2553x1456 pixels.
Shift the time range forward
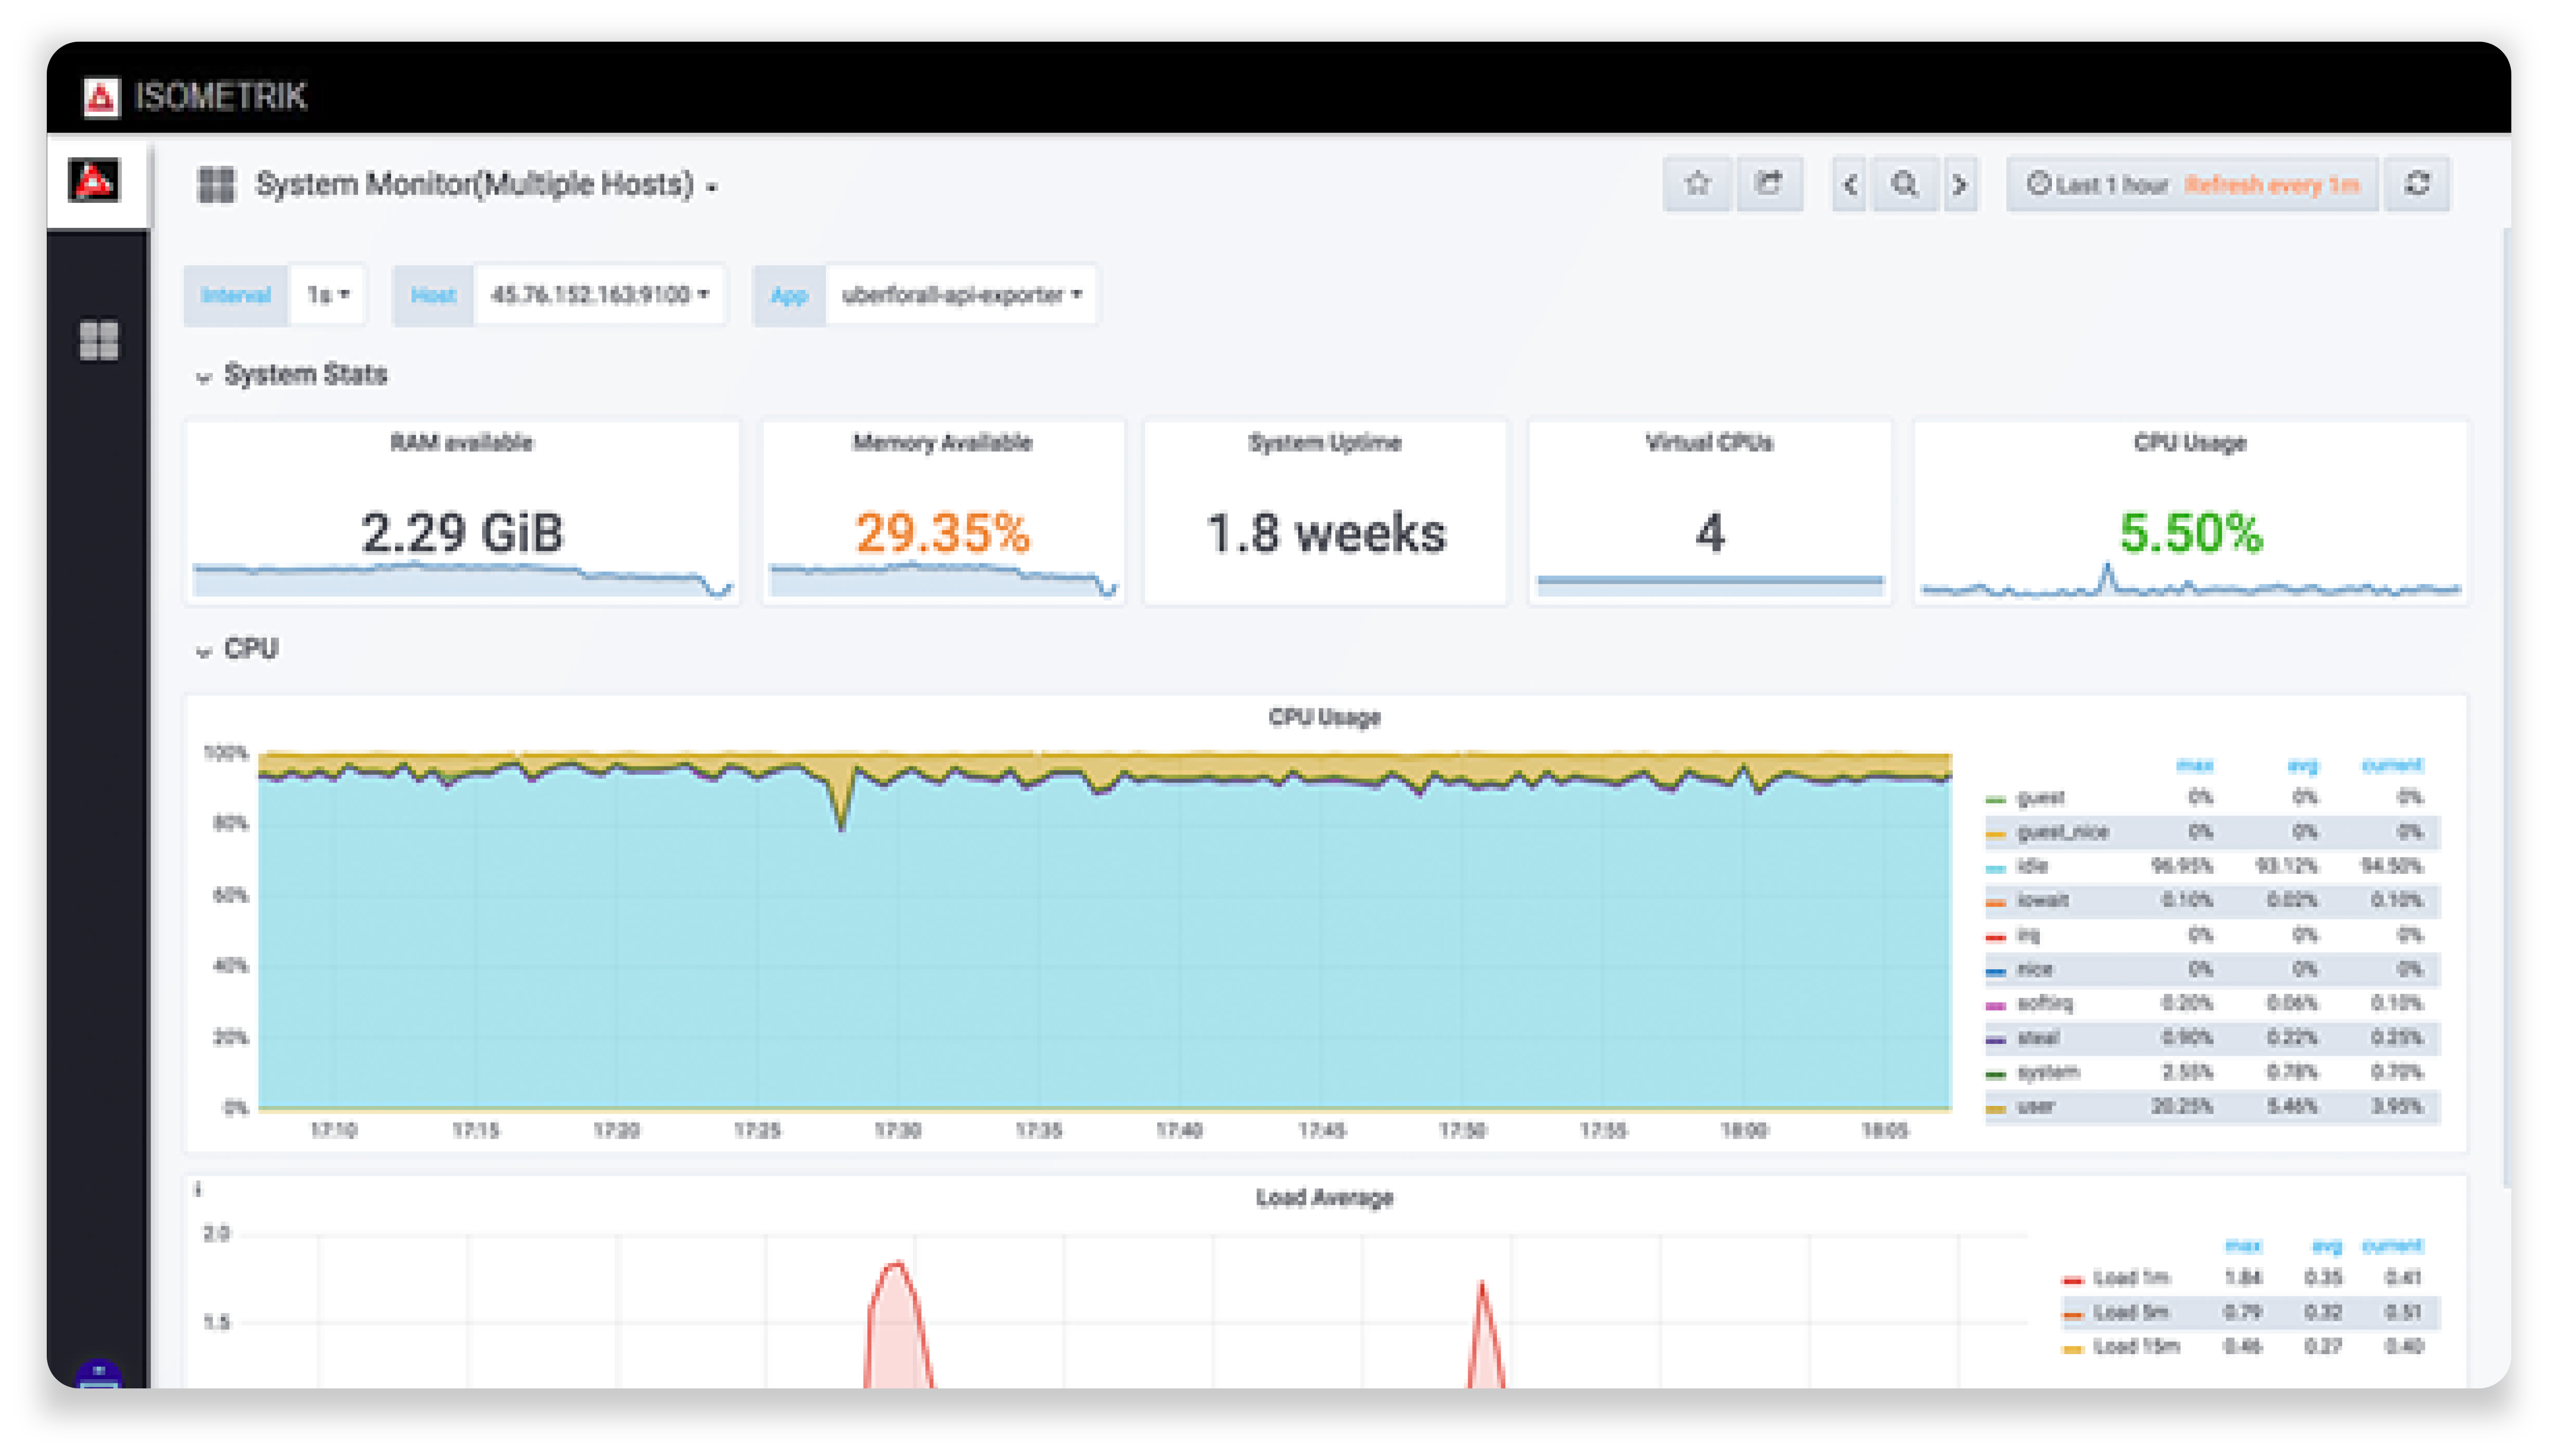point(1960,184)
